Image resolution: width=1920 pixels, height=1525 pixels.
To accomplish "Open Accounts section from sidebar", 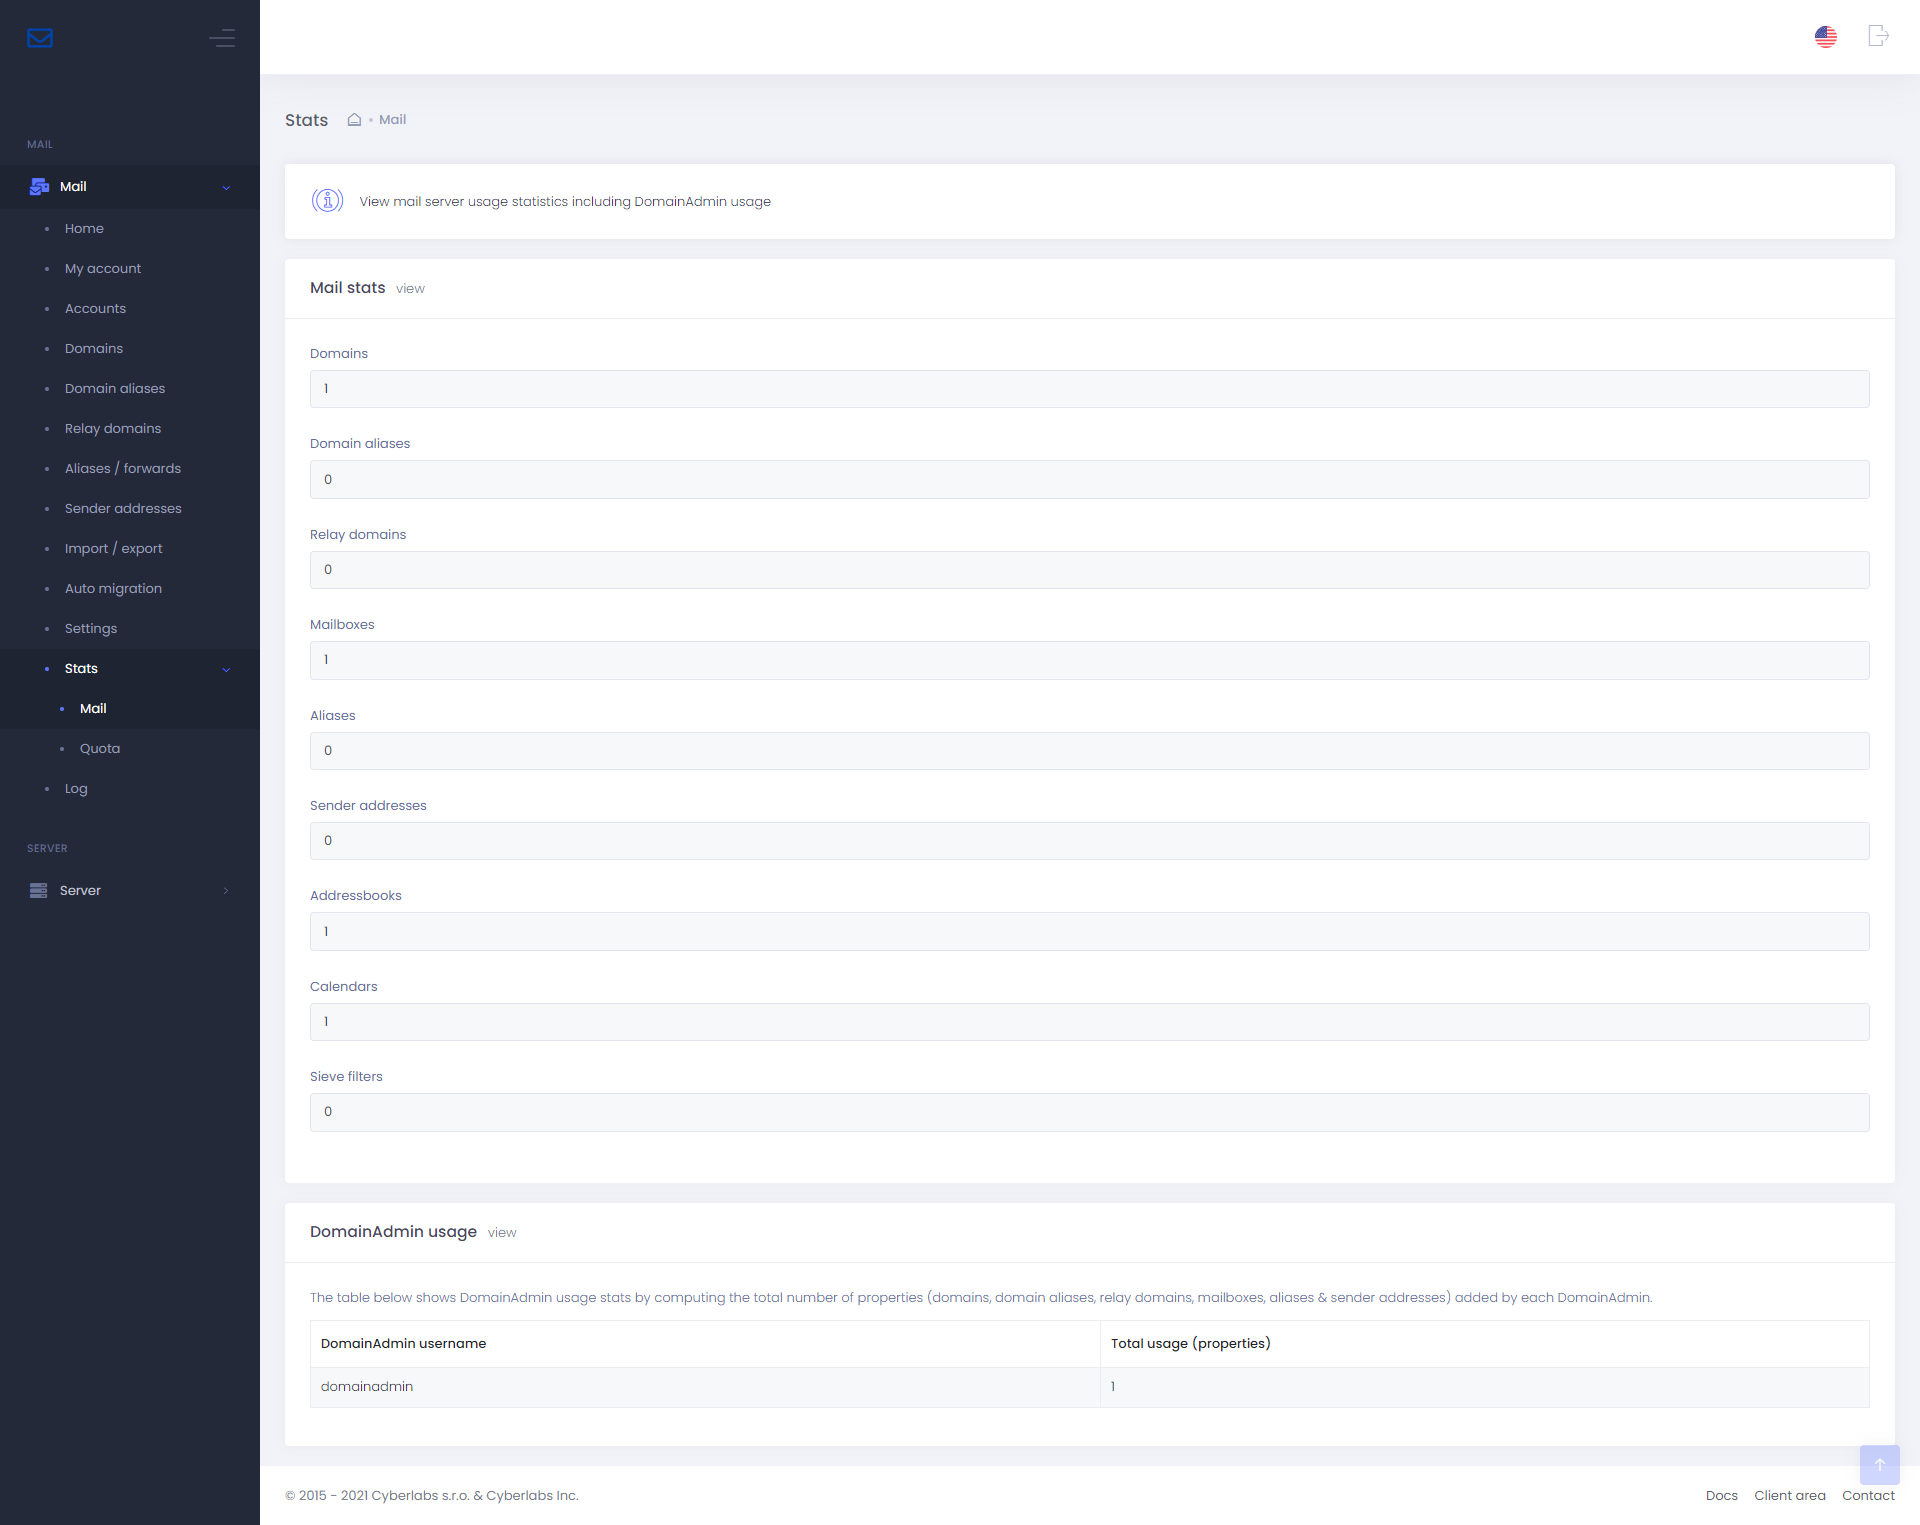I will 95,307.
